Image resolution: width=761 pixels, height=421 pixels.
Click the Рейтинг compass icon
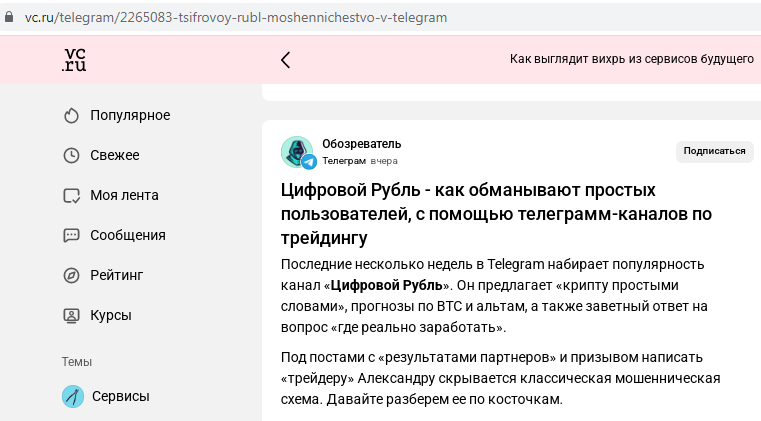coord(71,276)
